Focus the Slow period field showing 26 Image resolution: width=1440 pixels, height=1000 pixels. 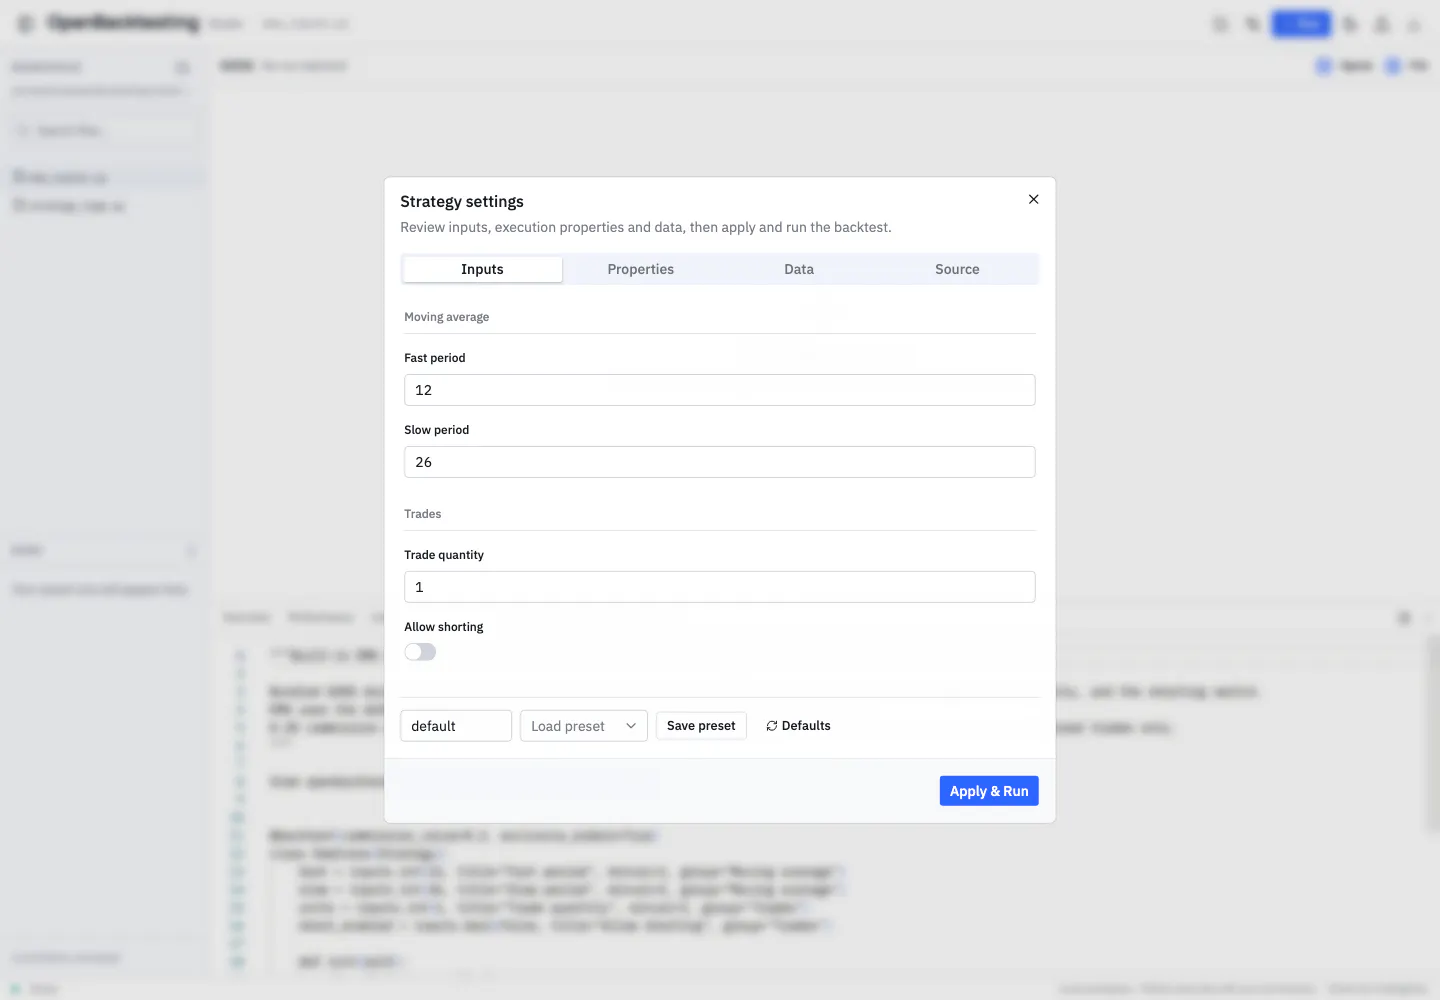click(x=720, y=462)
